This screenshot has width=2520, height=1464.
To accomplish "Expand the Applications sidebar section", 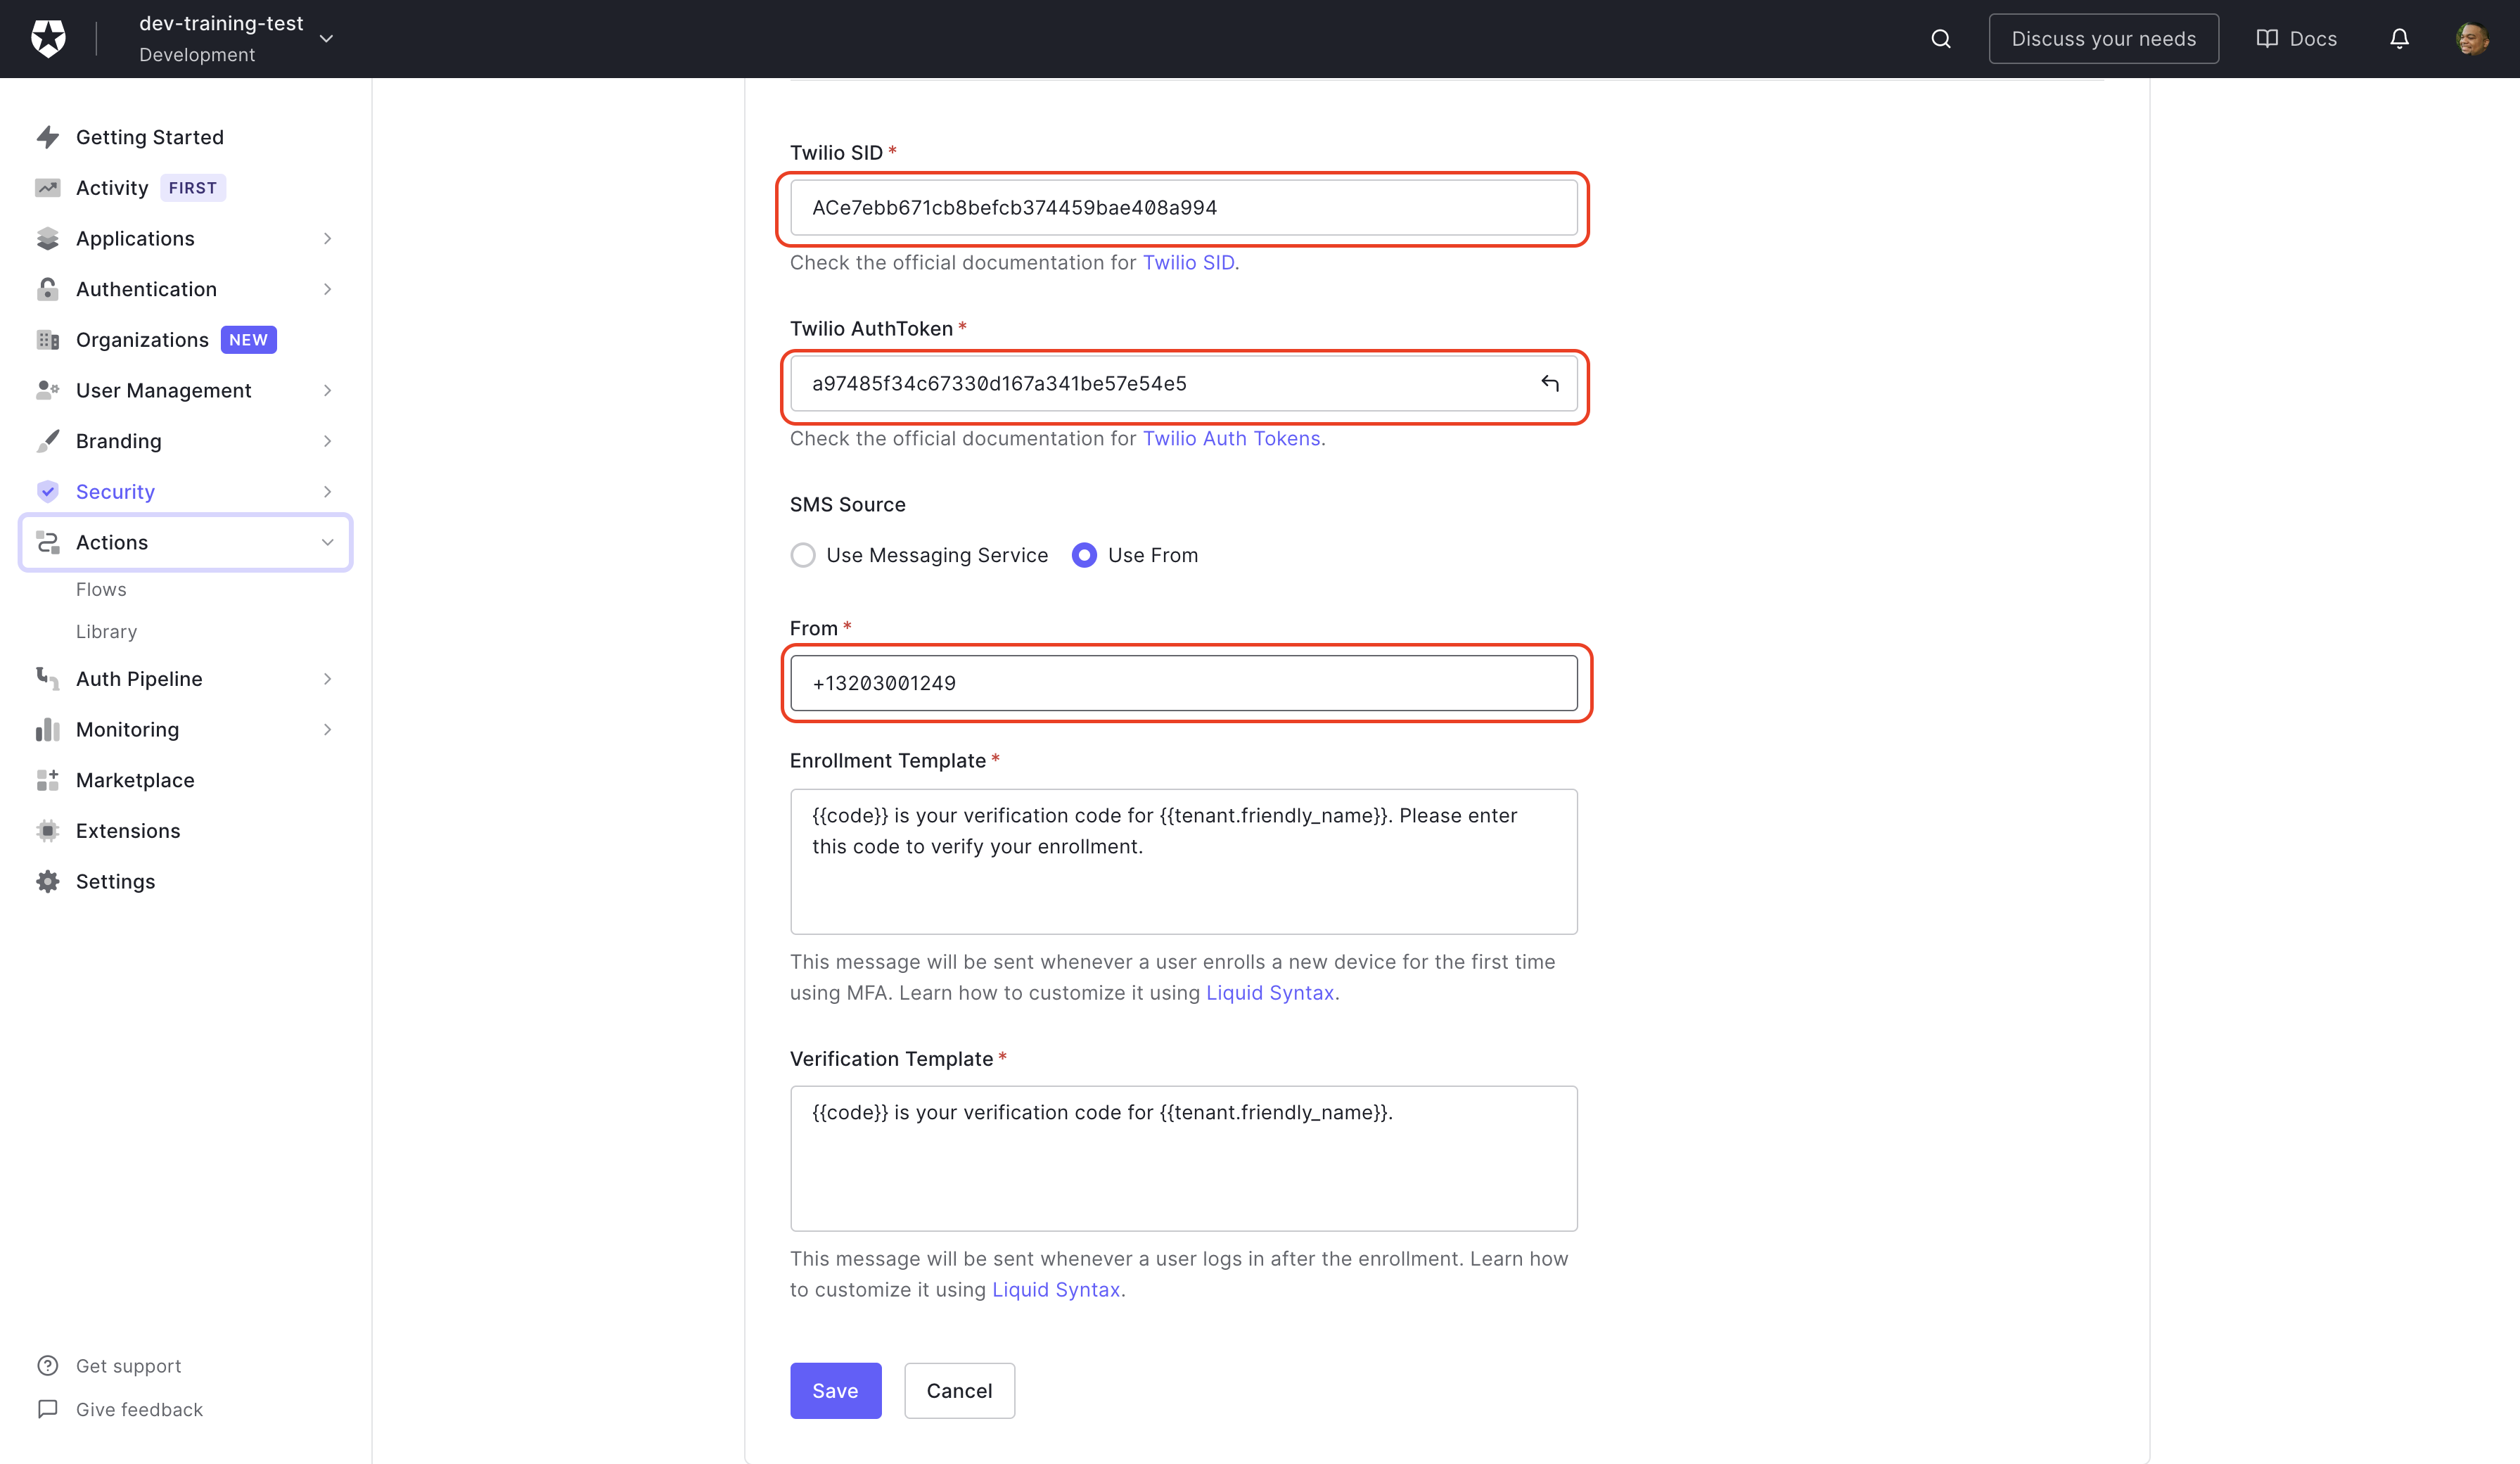I will click(327, 238).
